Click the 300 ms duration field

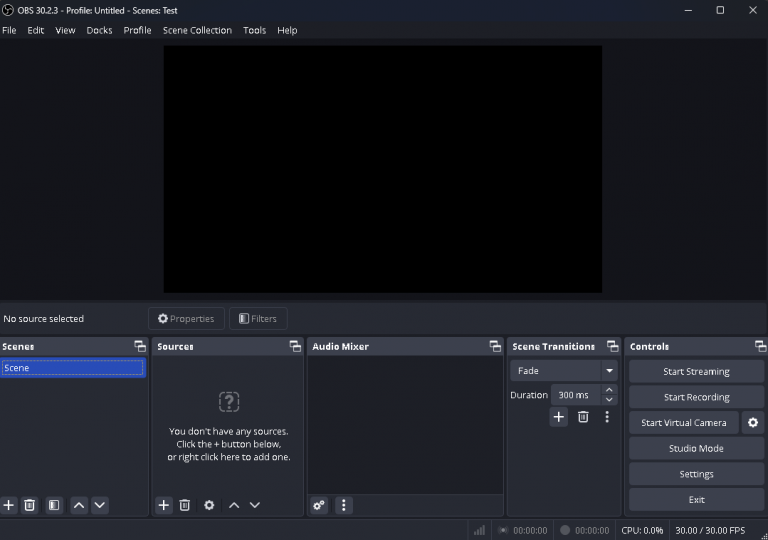(x=576, y=395)
